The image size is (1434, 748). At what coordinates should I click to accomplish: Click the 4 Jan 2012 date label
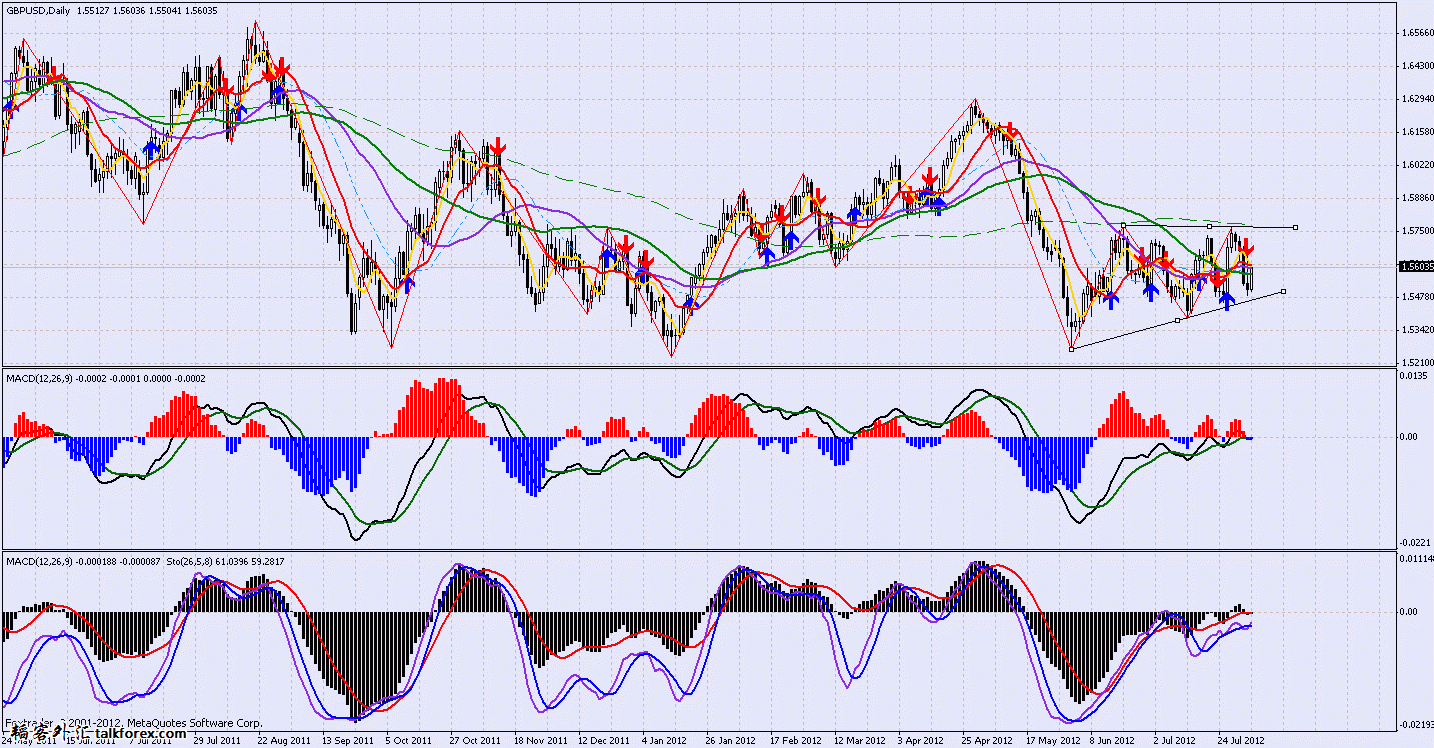(666, 741)
